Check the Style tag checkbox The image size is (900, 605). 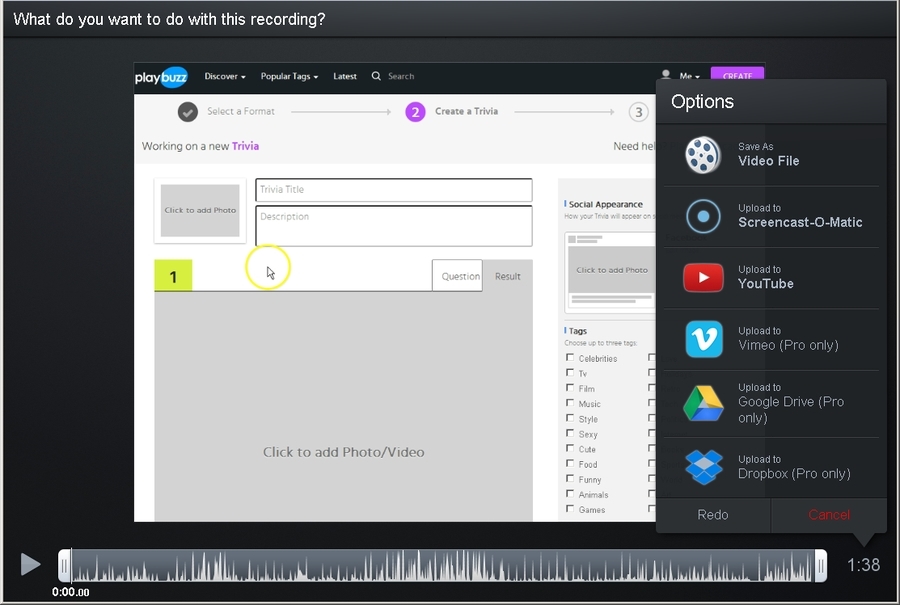point(570,418)
